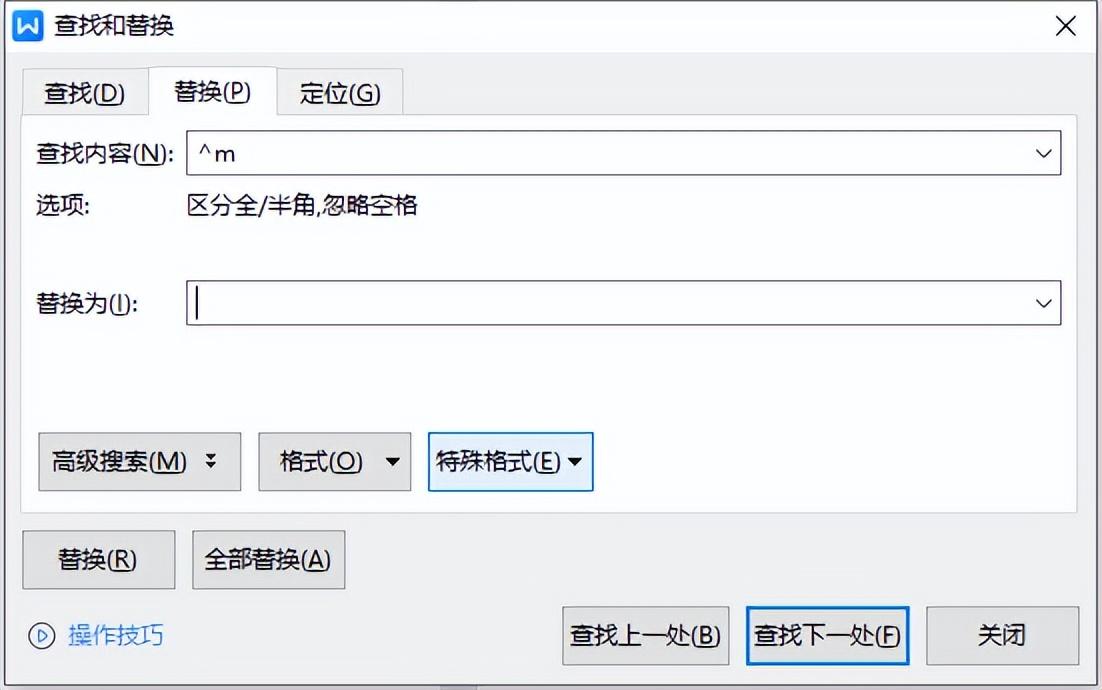This screenshot has height=690, width=1102.
Task: Open the 格式(O) dropdown
Action: pos(334,461)
